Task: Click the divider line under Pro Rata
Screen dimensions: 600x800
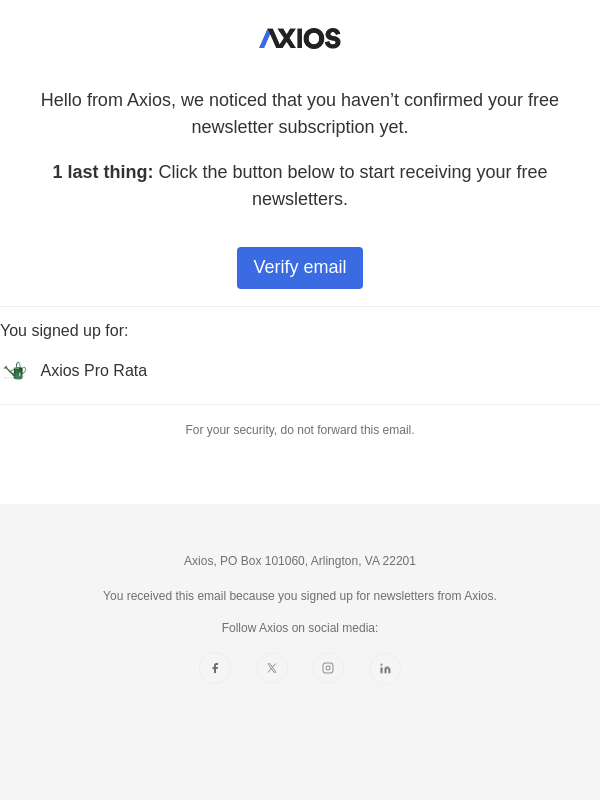Action: 300,404
